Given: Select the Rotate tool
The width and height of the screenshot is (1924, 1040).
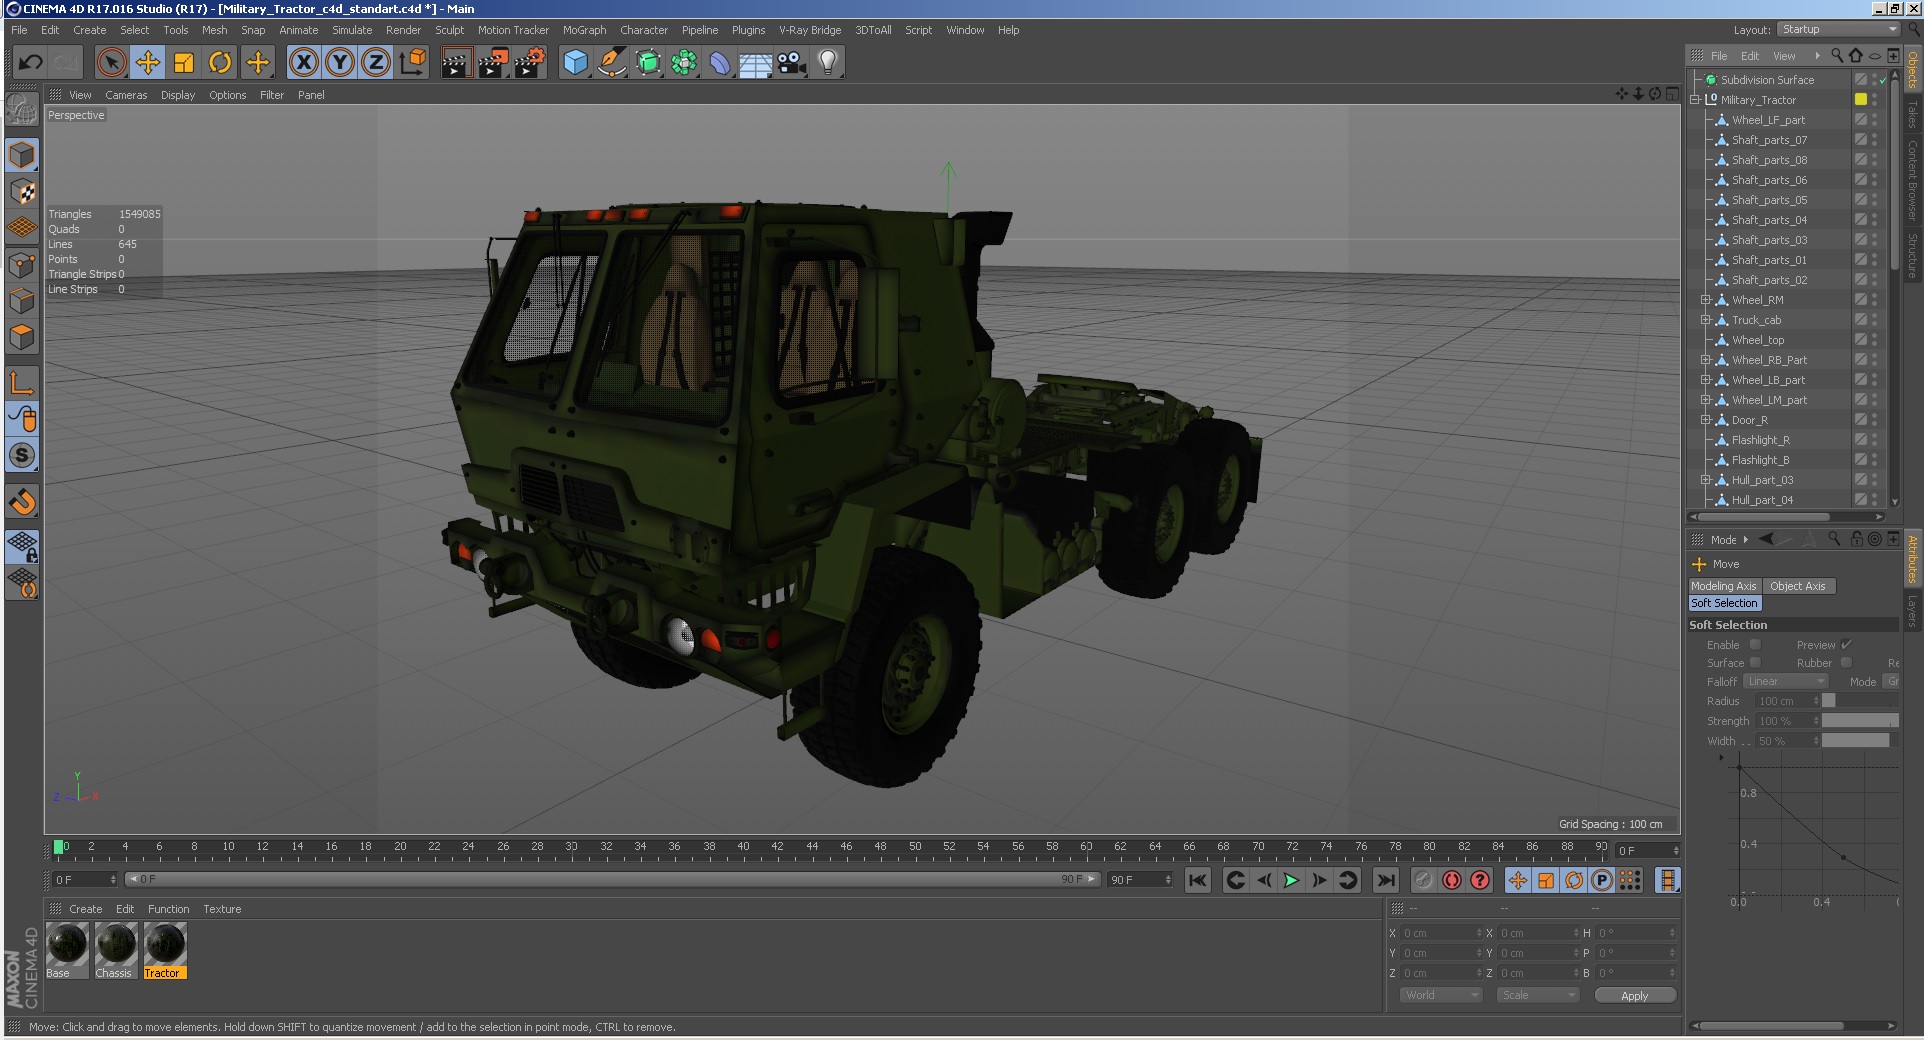Looking at the screenshot, I should coord(220,62).
